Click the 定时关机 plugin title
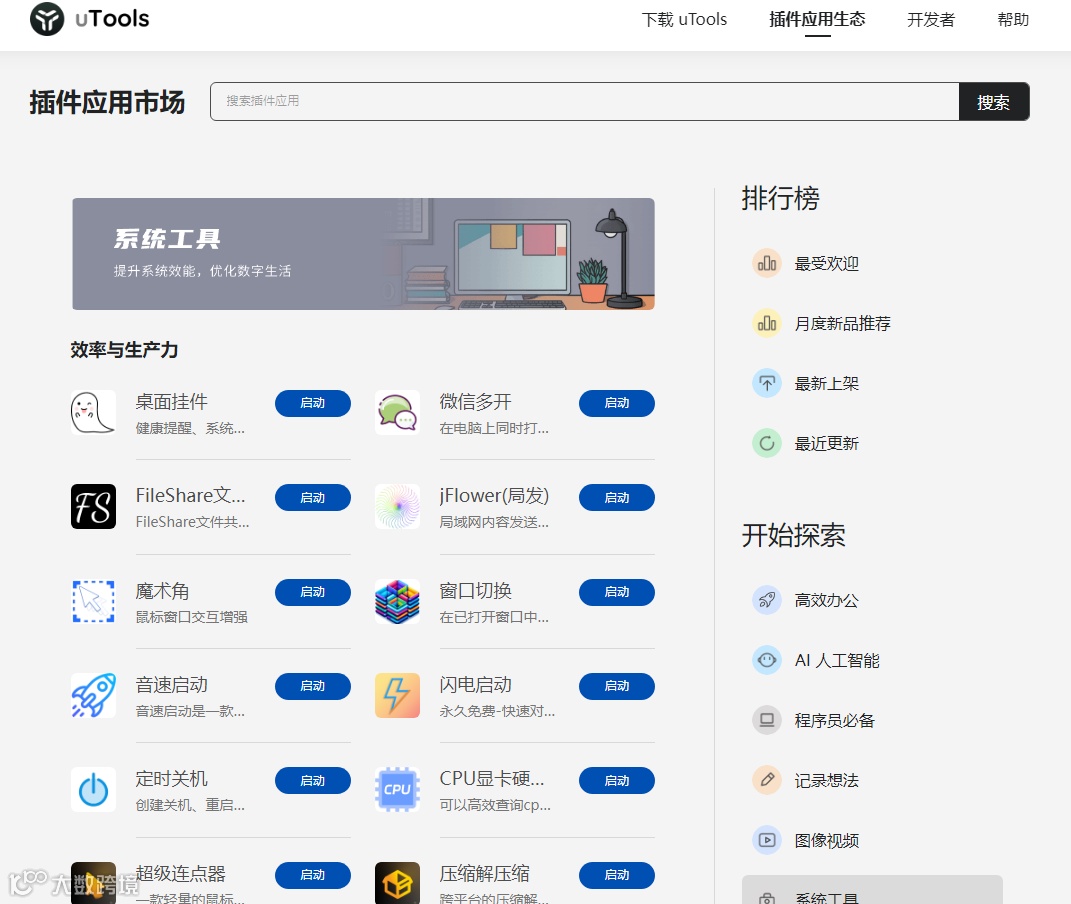This screenshot has width=1071, height=904. tap(171, 779)
